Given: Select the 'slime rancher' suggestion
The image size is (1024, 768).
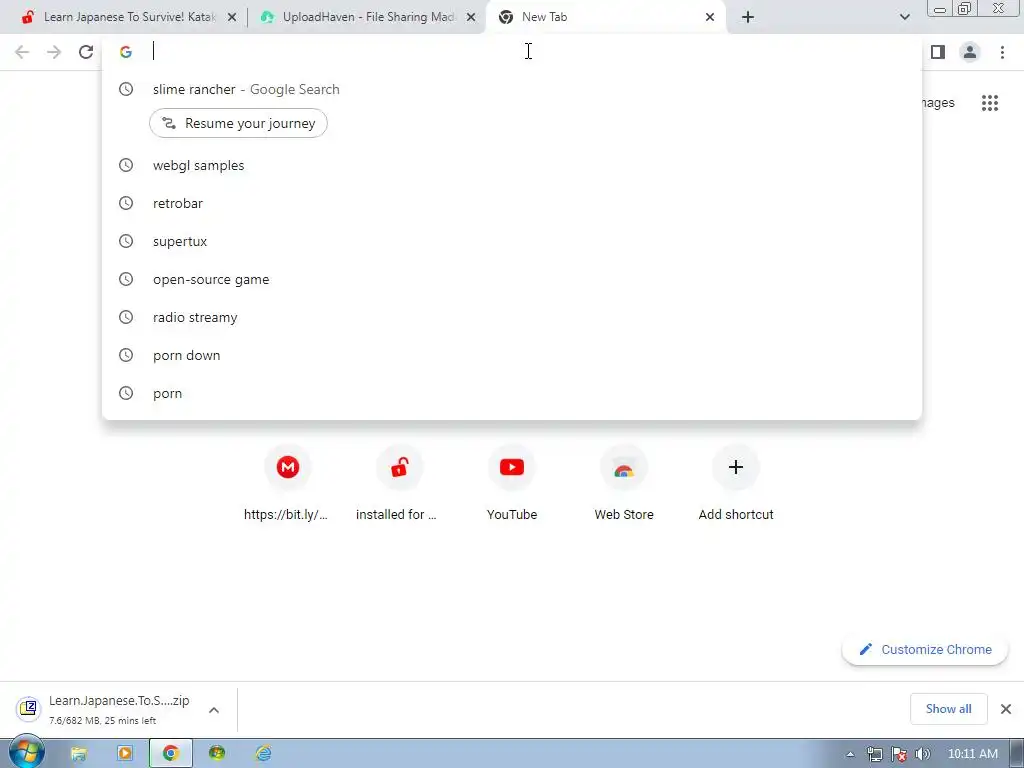Looking at the screenshot, I should coord(511,89).
